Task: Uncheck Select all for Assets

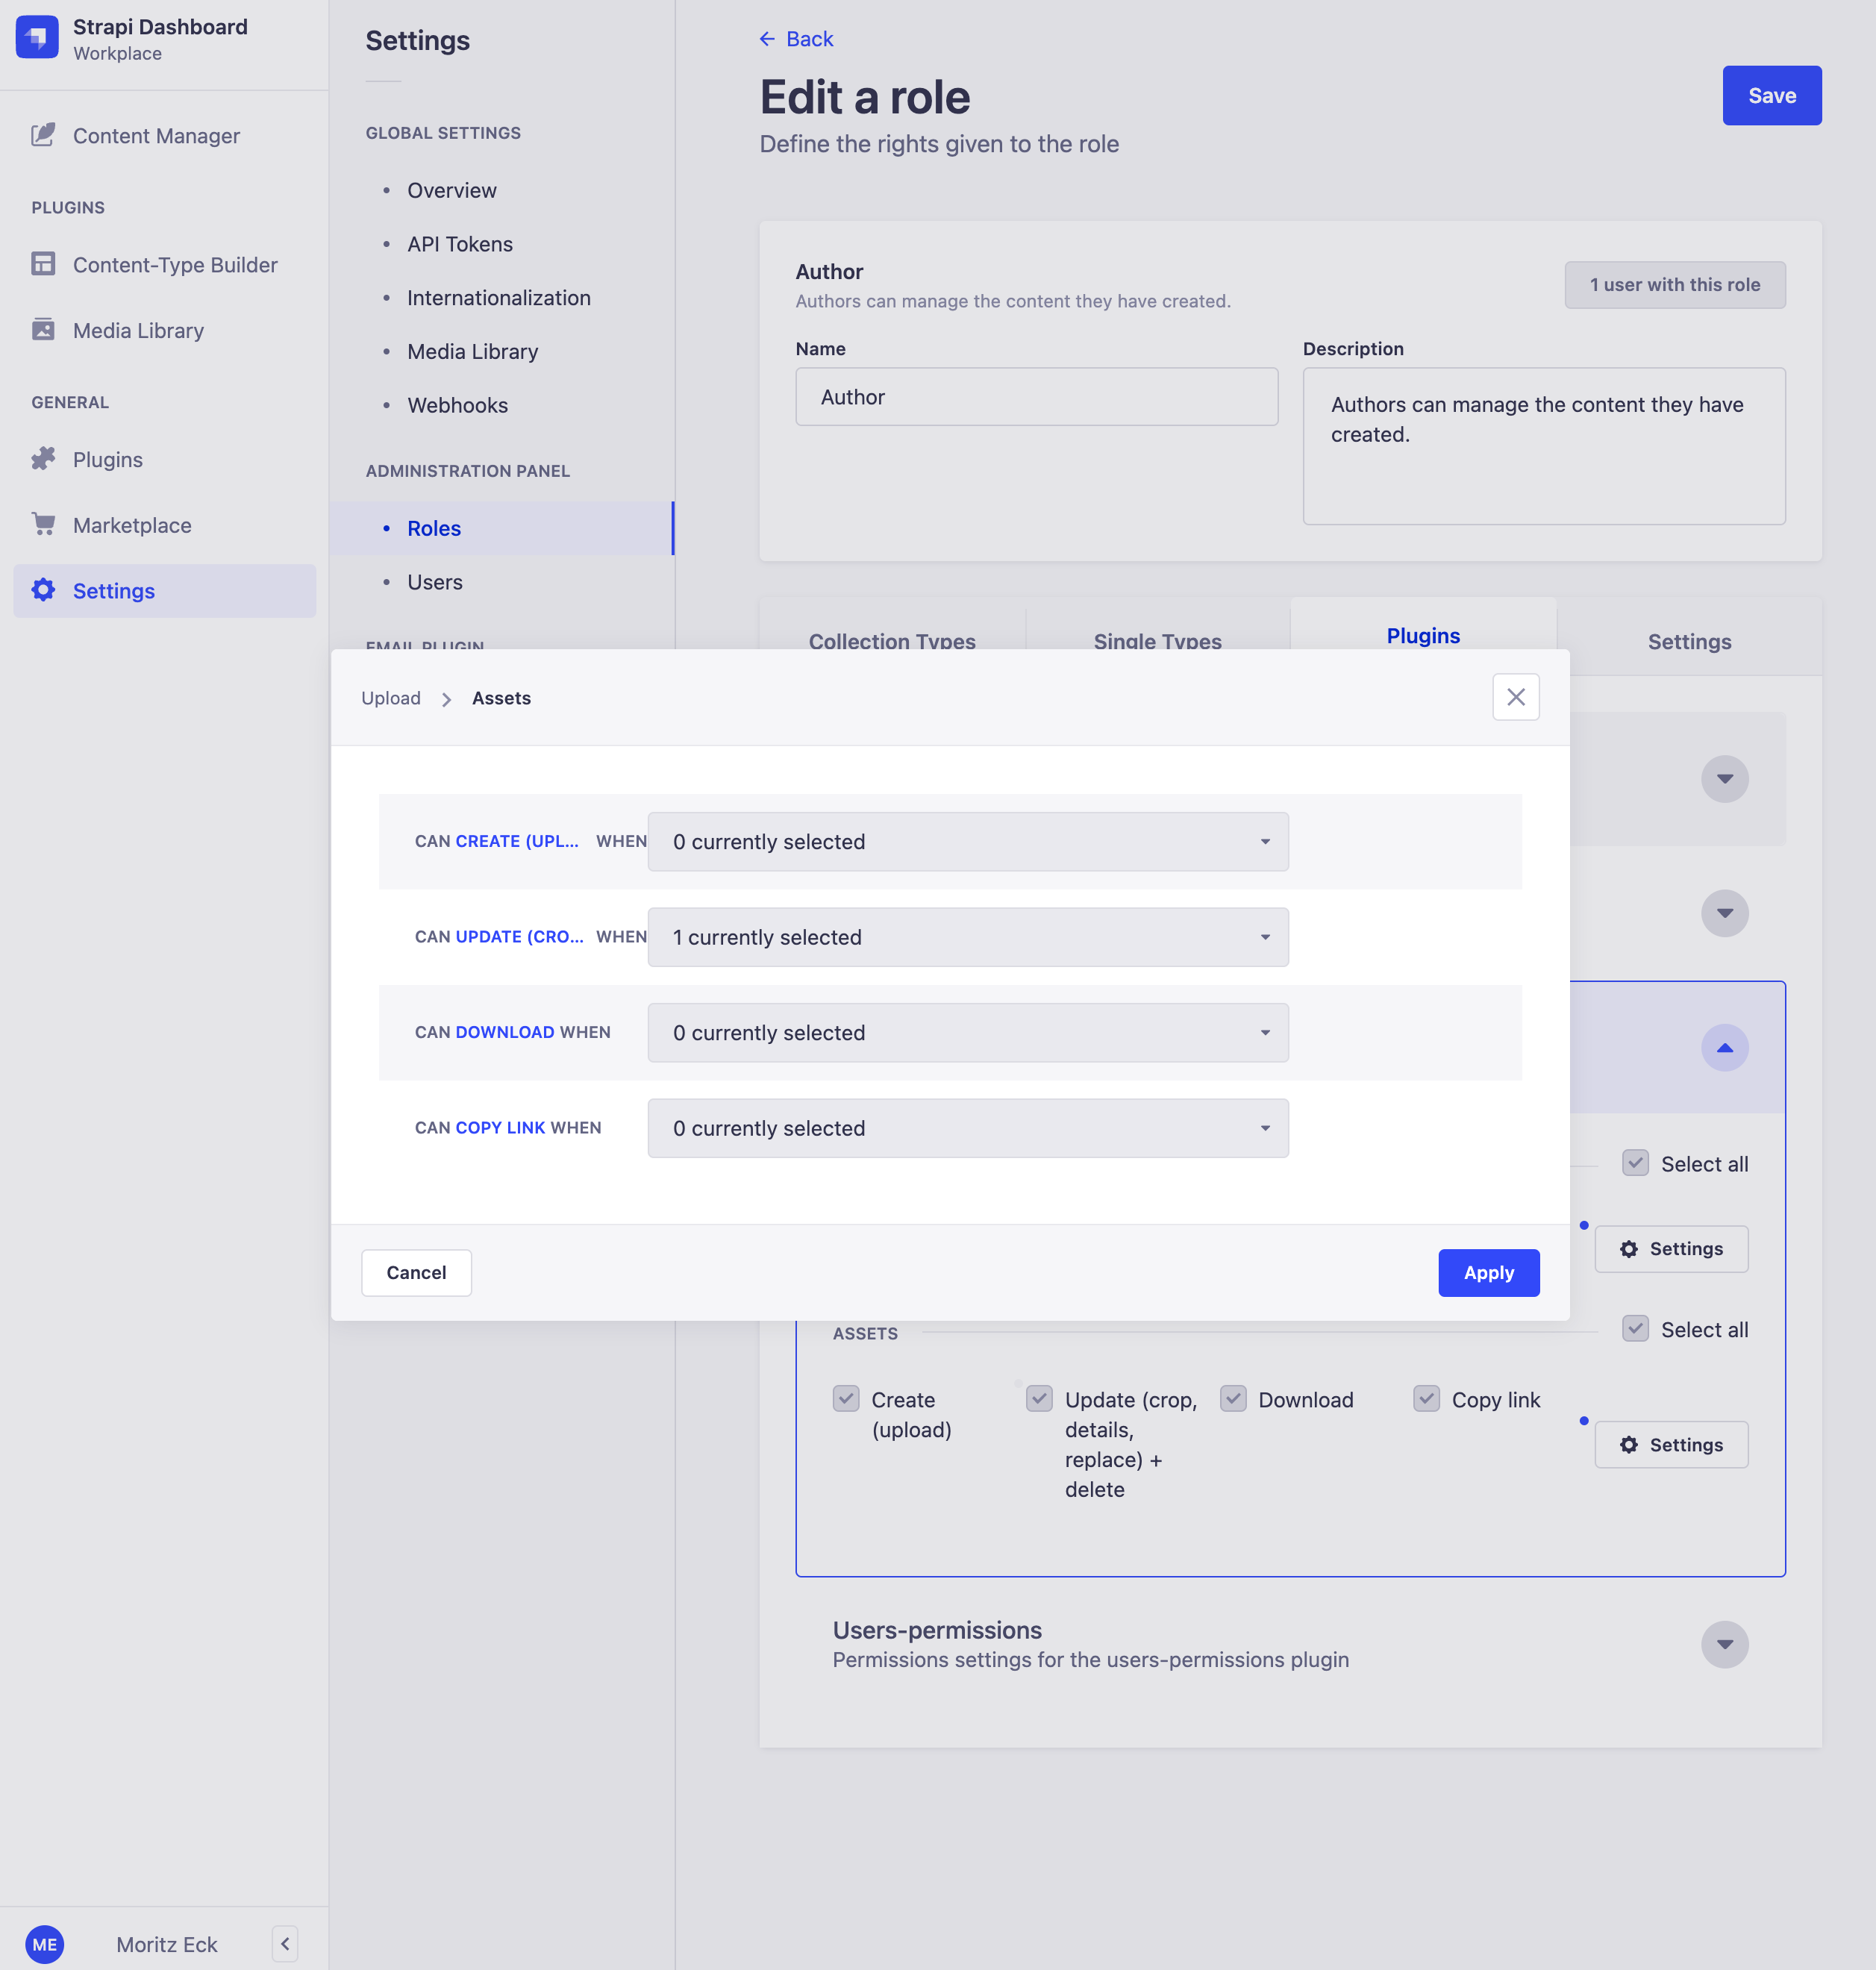Action: coord(1636,1329)
